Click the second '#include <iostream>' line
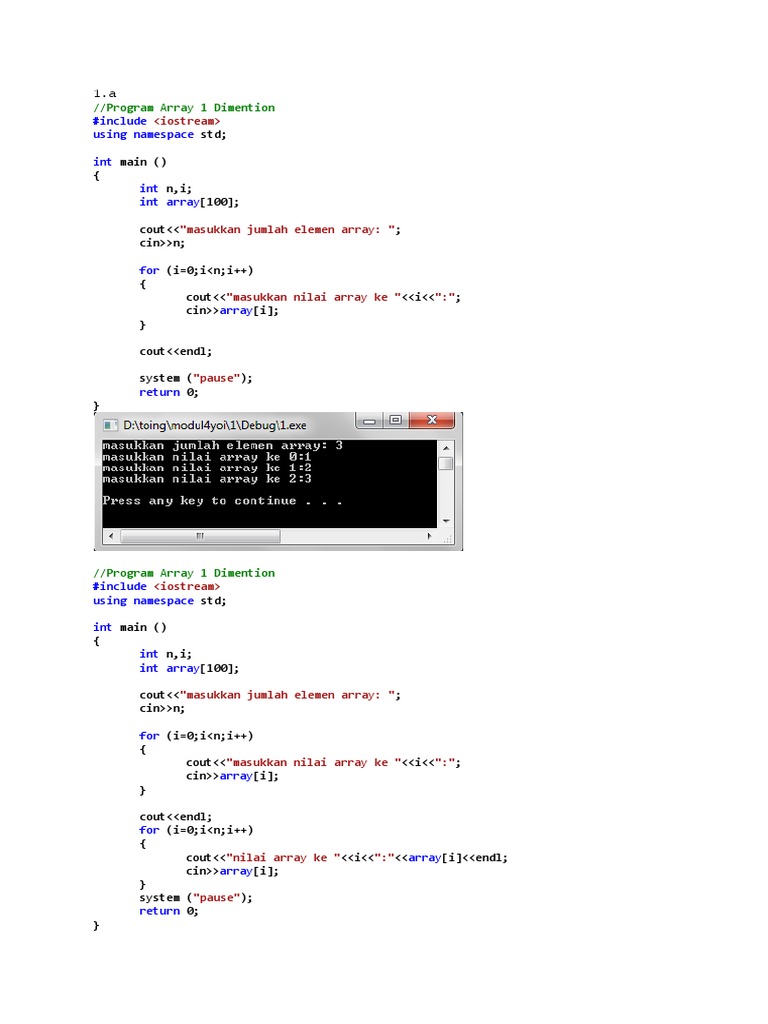The height and width of the screenshot is (1024, 768). tap(156, 586)
